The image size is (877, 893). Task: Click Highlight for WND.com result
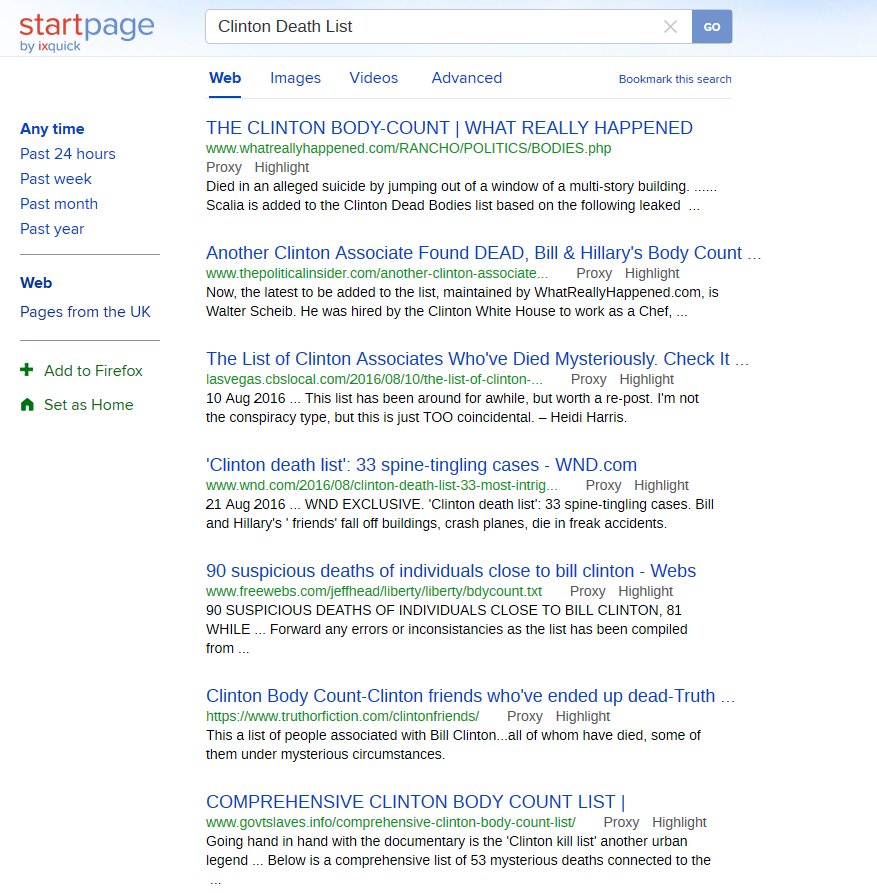click(662, 485)
